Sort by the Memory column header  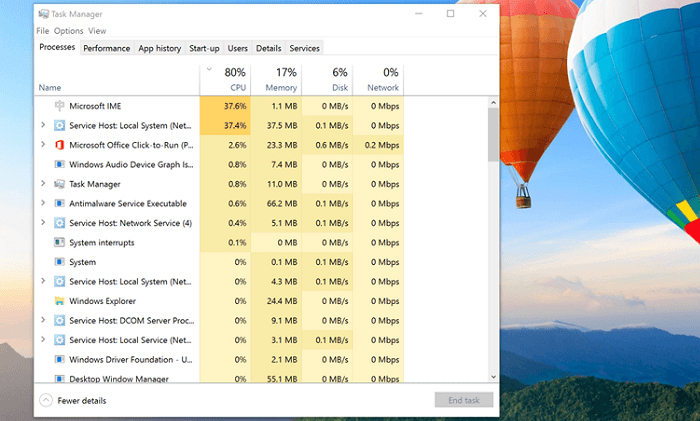[276, 79]
